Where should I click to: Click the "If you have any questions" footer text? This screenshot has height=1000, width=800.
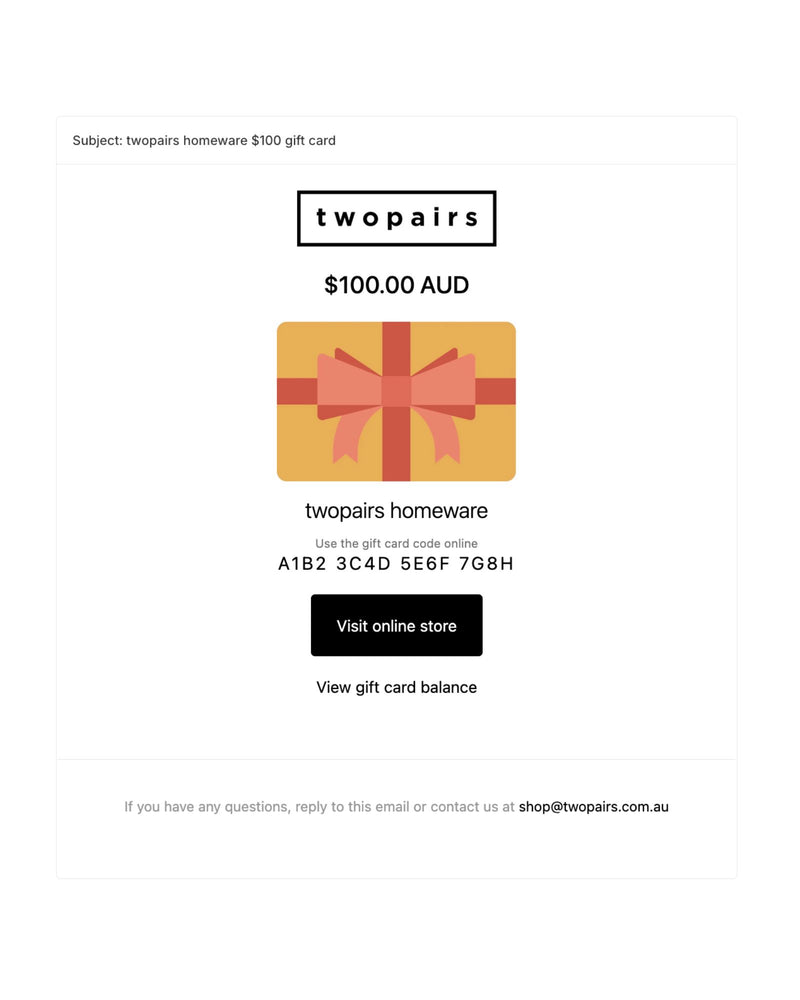(319, 806)
